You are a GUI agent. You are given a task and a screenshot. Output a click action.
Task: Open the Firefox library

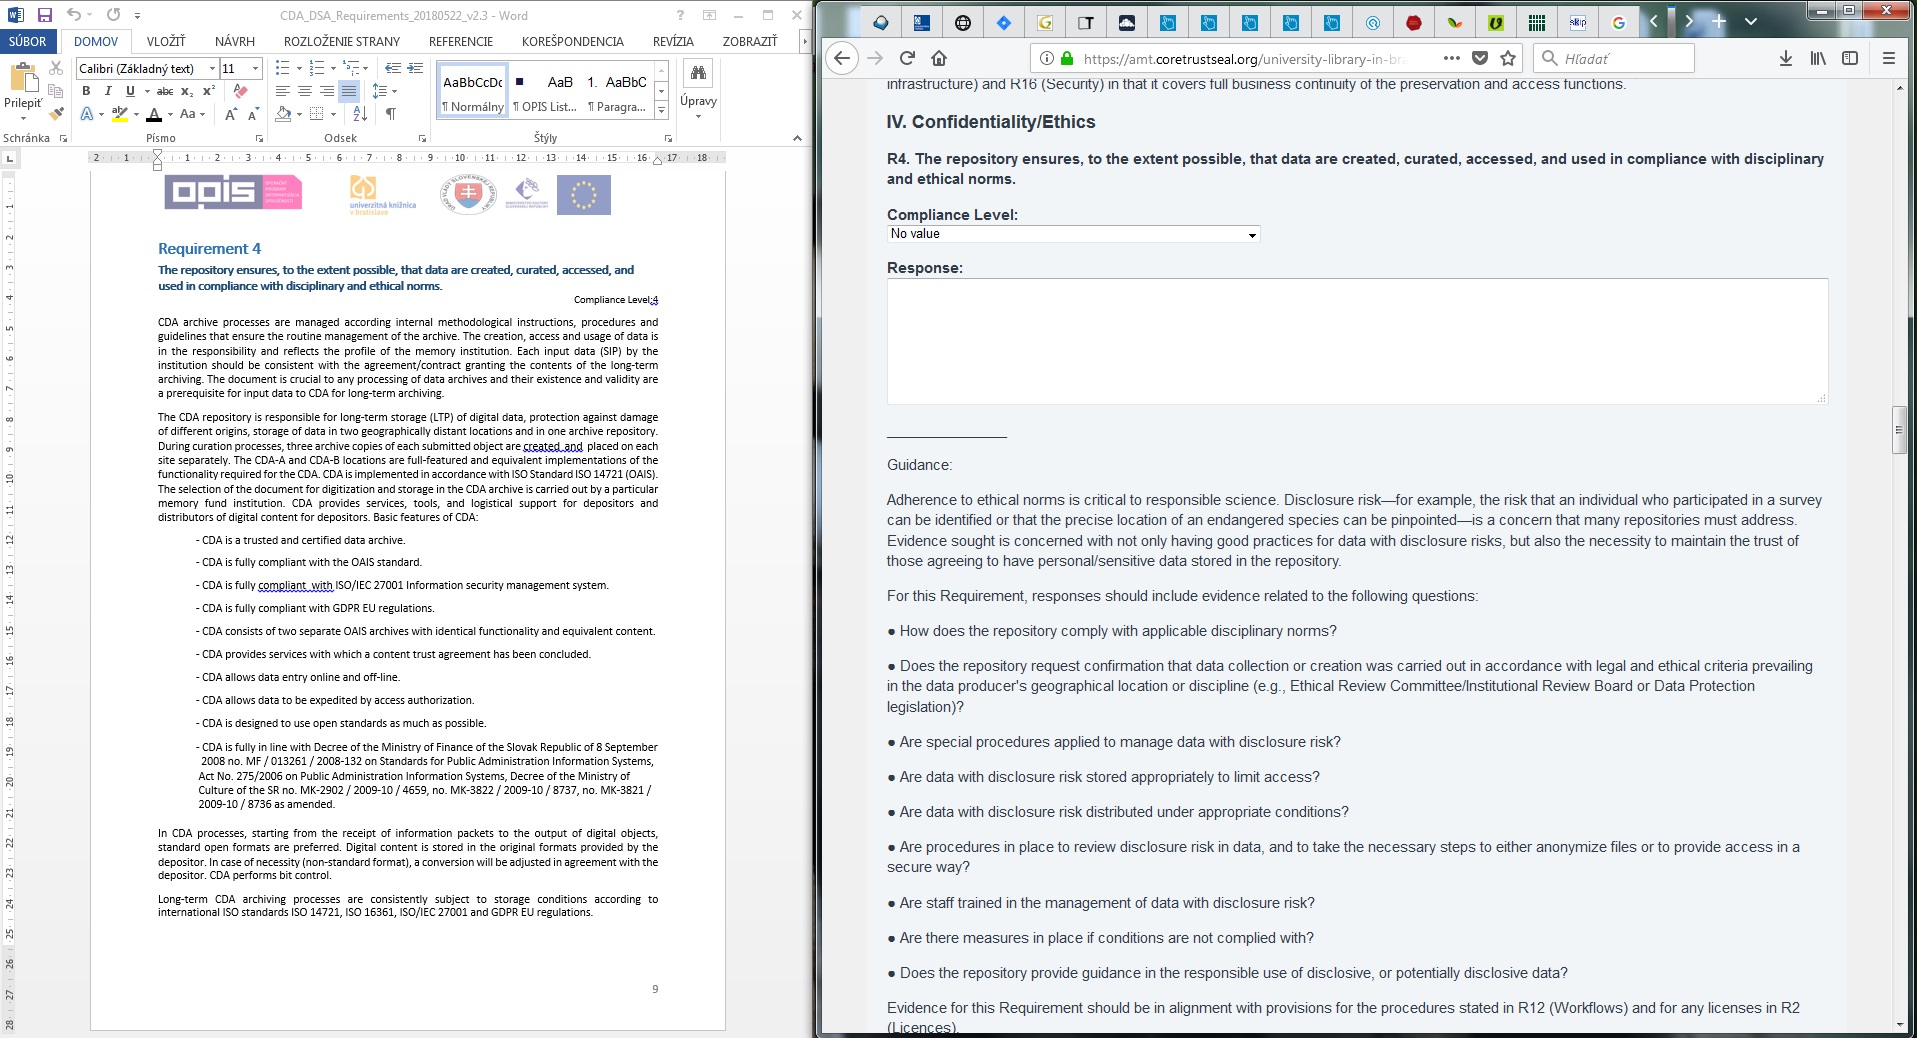pos(1818,58)
